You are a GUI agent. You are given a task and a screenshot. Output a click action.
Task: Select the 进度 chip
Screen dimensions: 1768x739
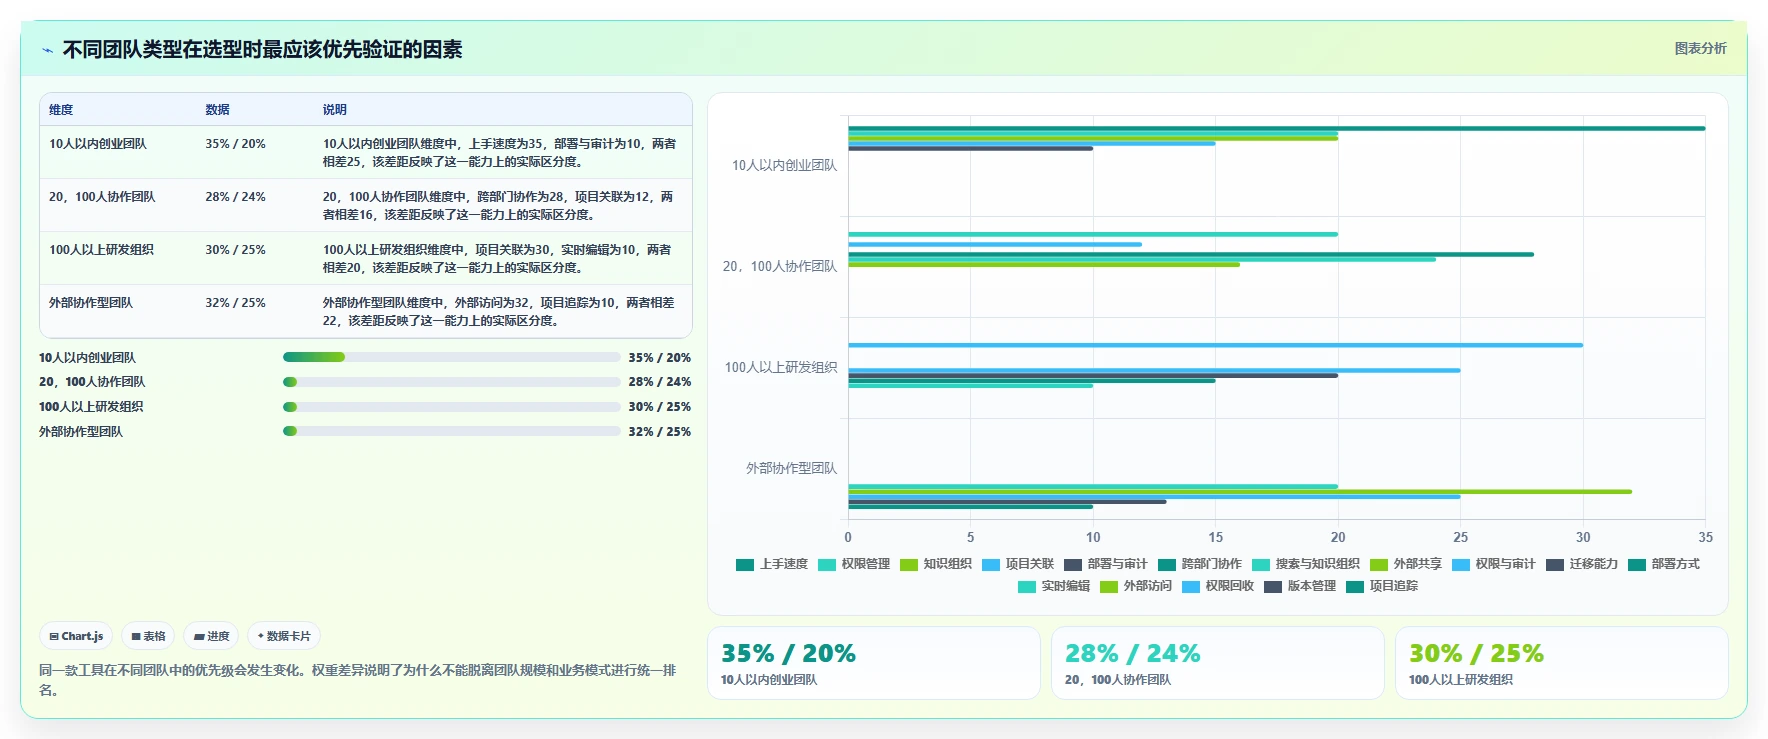(x=211, y=636)
